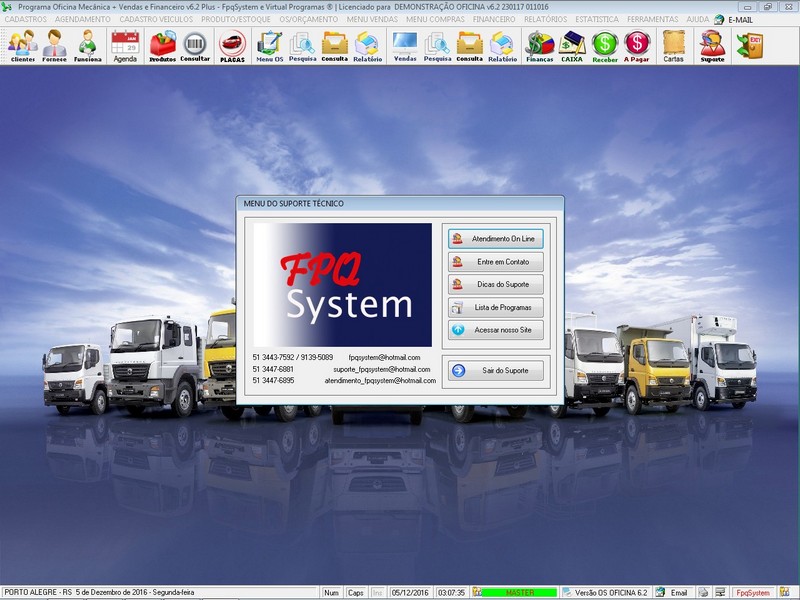Click Pesquisa icon next to Menu OS
This screenshot has height=600, width=800.
pos(303,46)
